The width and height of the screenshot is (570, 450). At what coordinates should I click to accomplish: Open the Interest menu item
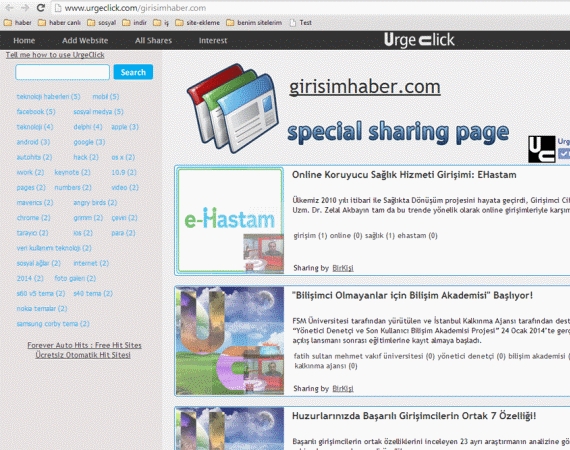[213, 40]
